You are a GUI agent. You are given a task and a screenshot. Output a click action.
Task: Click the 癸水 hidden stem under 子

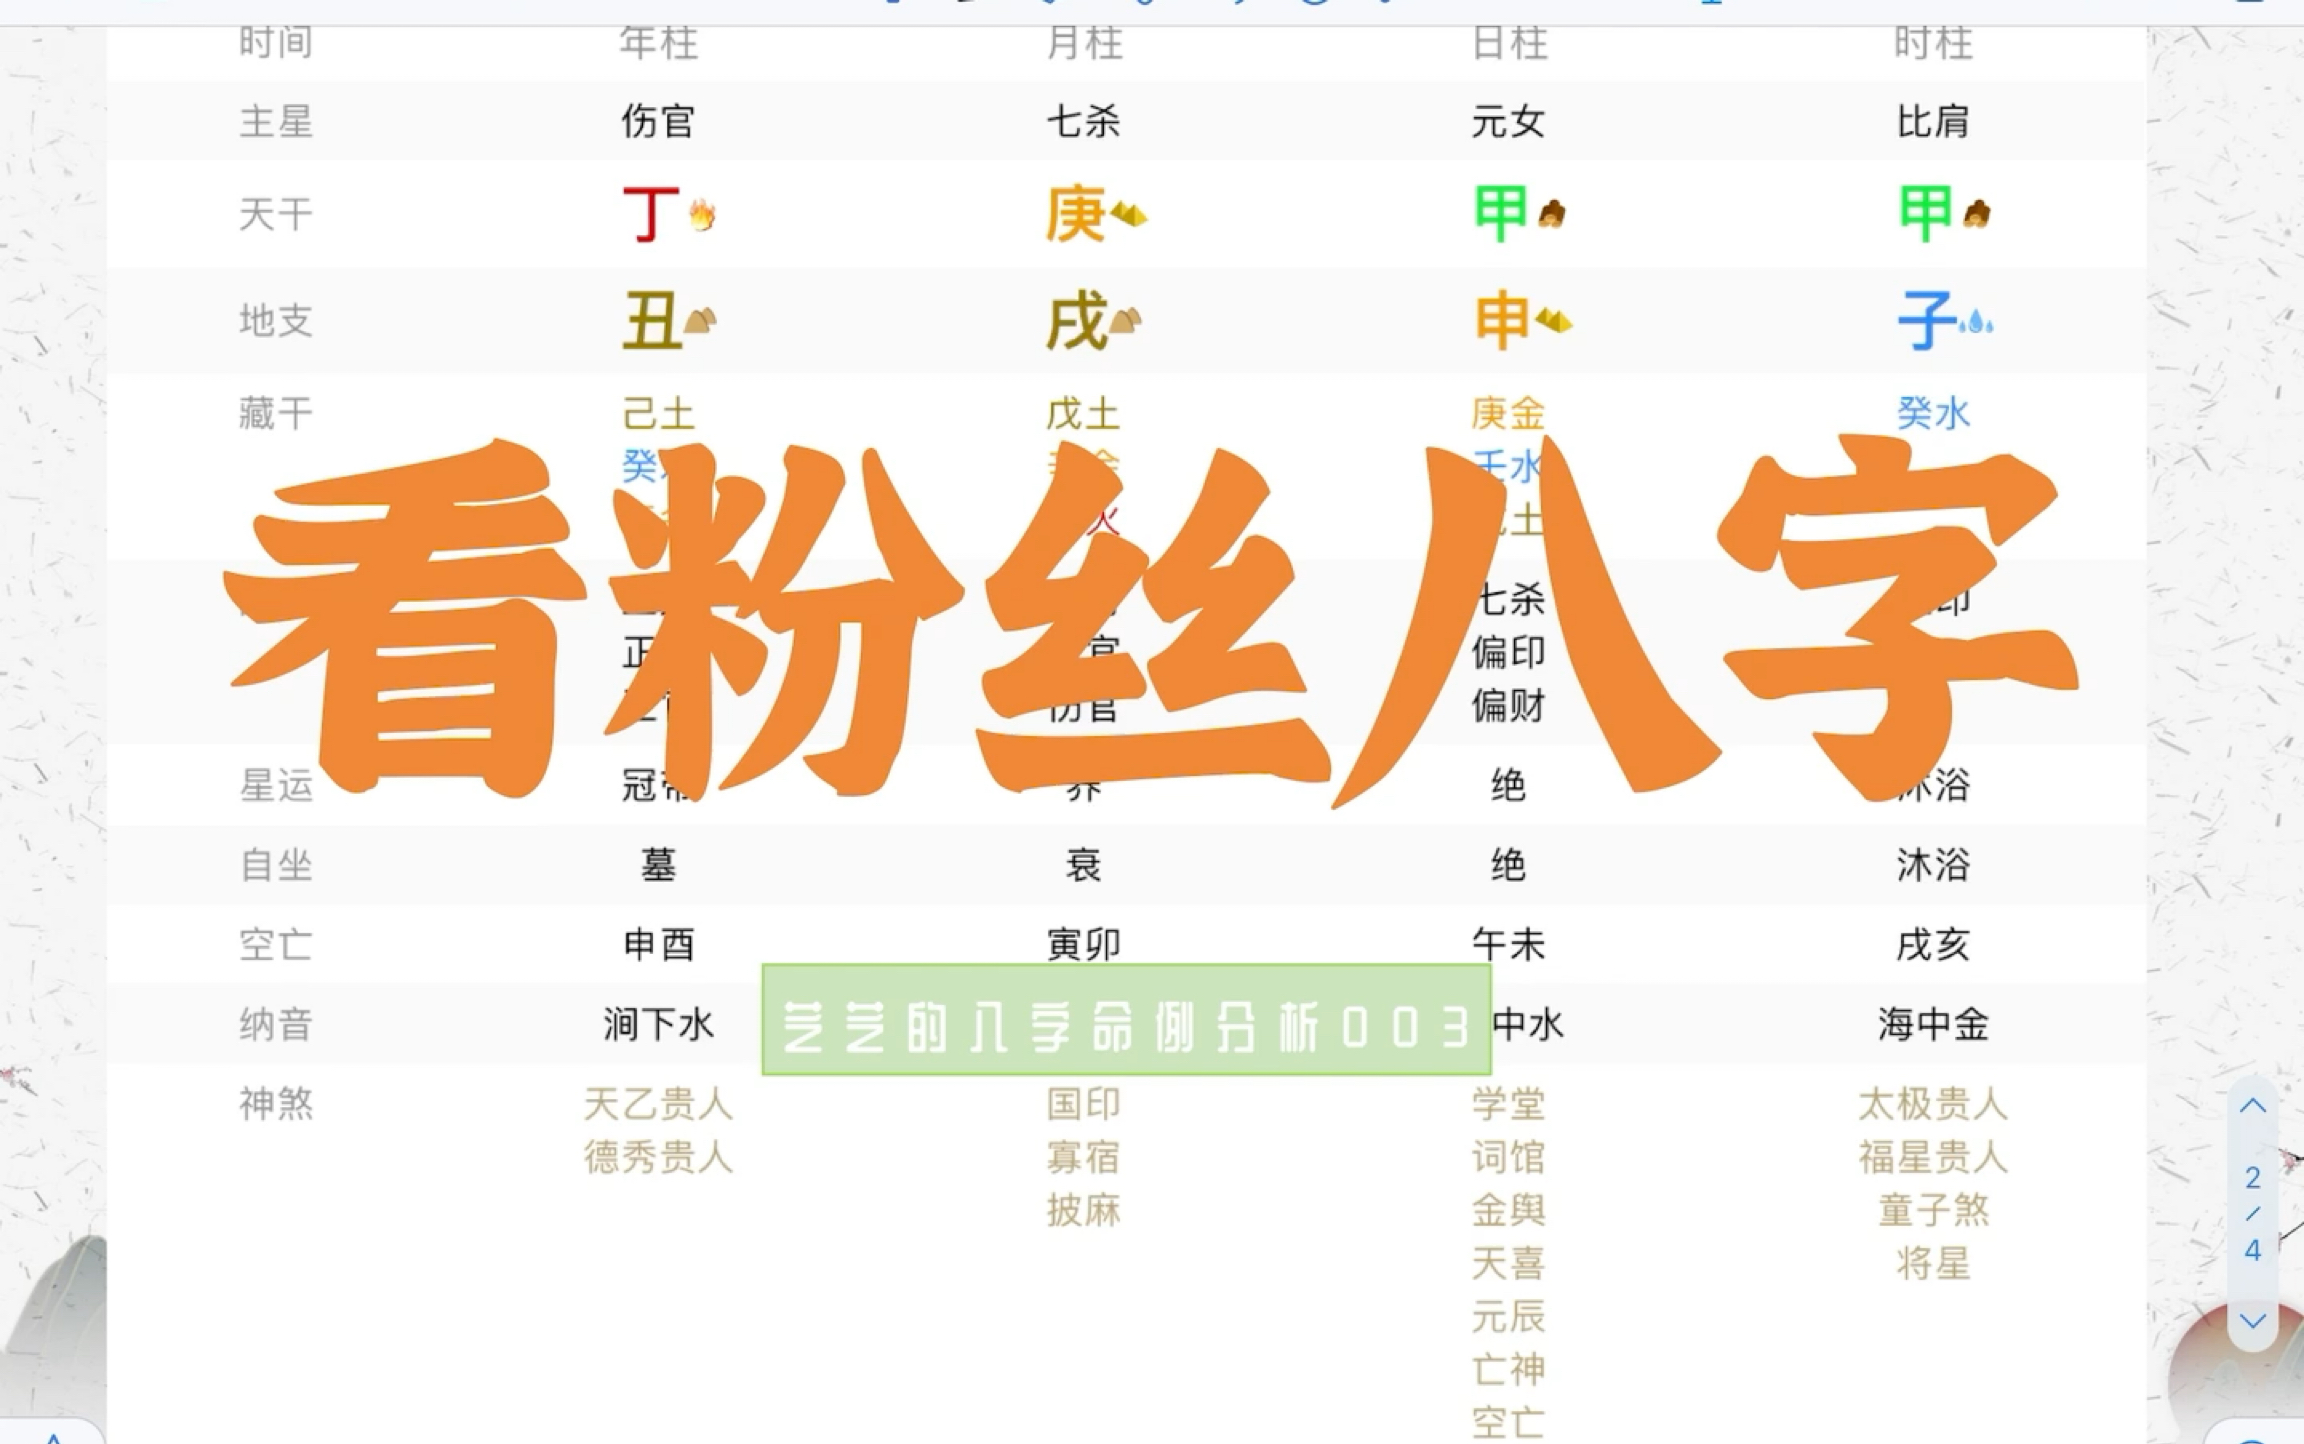1933,413
